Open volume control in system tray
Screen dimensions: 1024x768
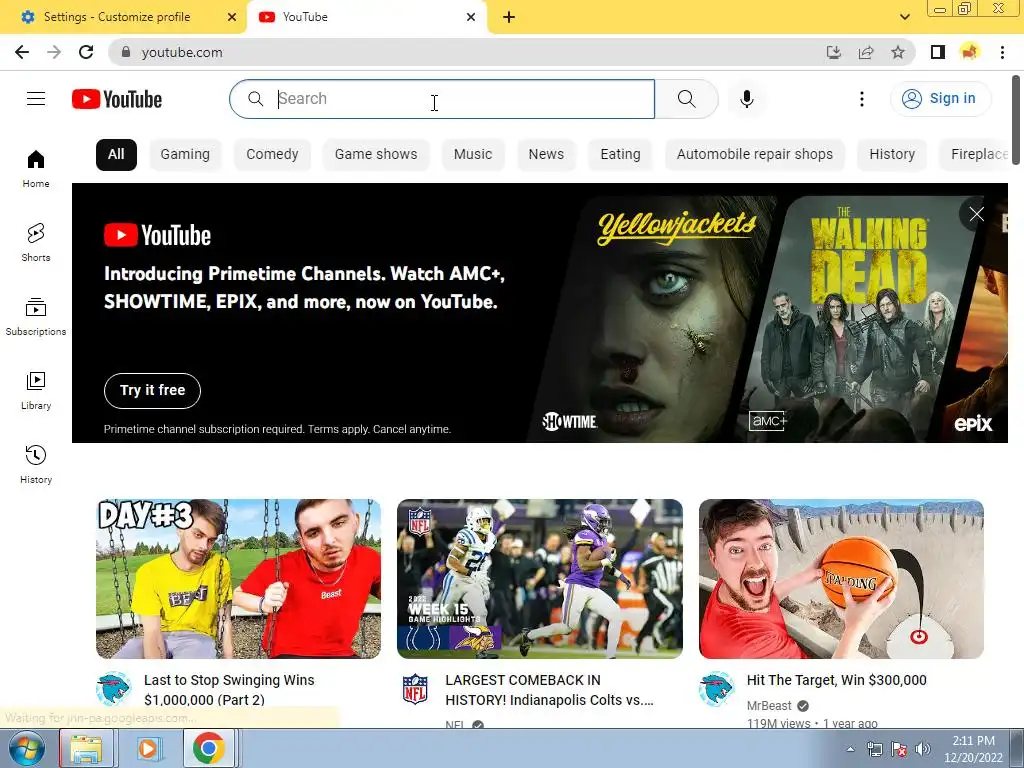923,749
